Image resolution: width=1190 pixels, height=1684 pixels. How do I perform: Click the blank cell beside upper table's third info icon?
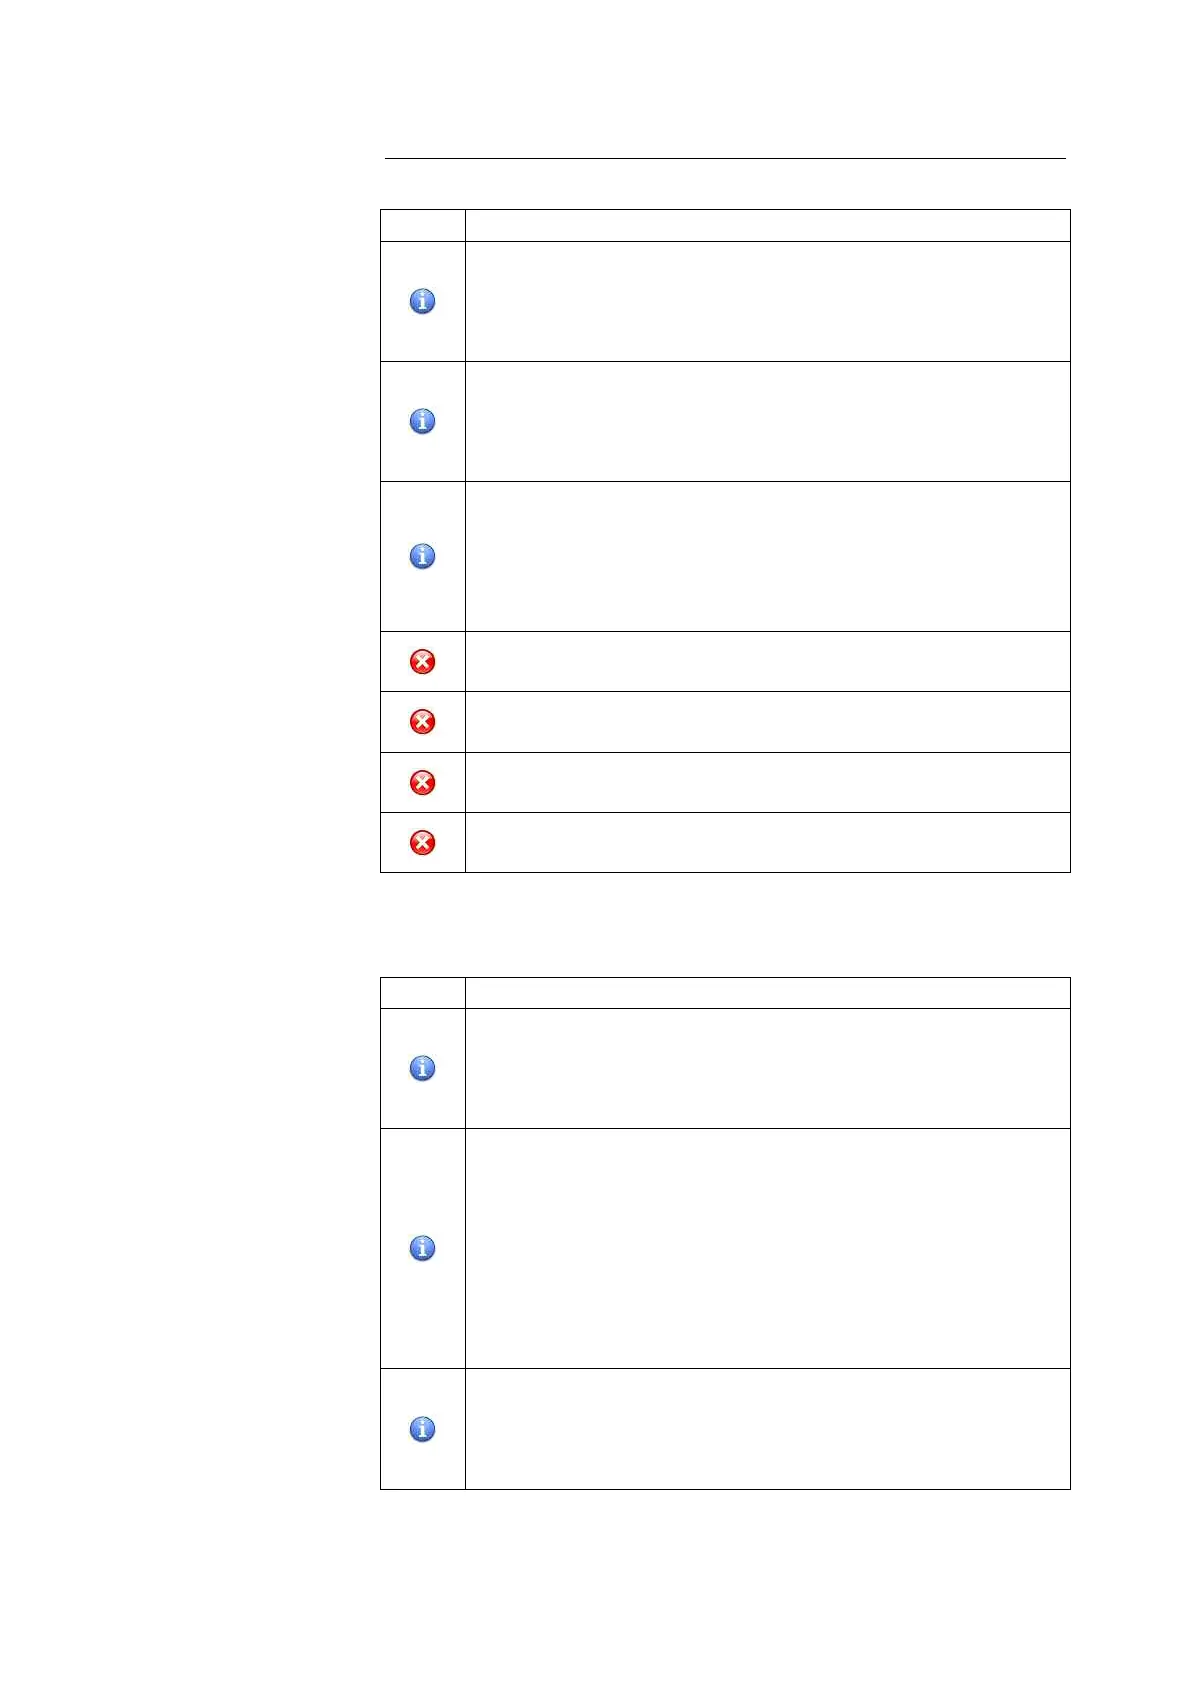[x=767, y=556]
